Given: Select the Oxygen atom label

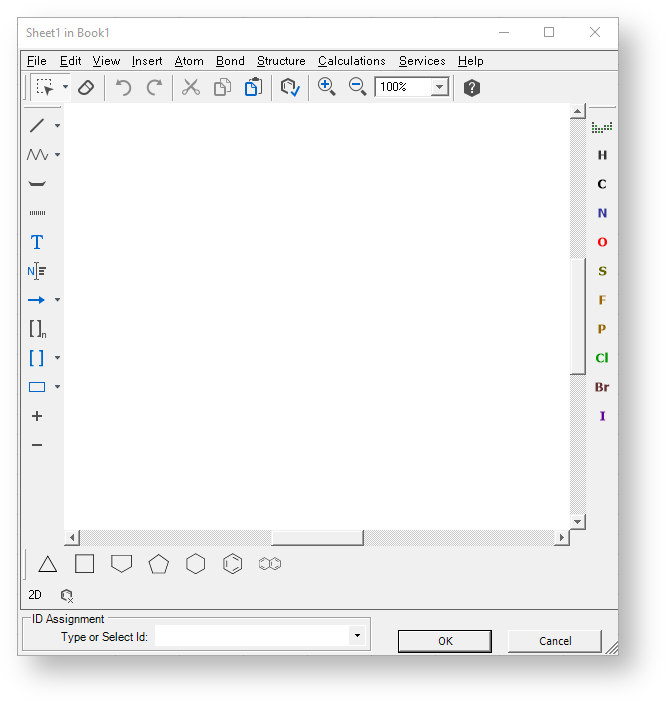Looking at the screenshot, I should [x=602, y=242].
